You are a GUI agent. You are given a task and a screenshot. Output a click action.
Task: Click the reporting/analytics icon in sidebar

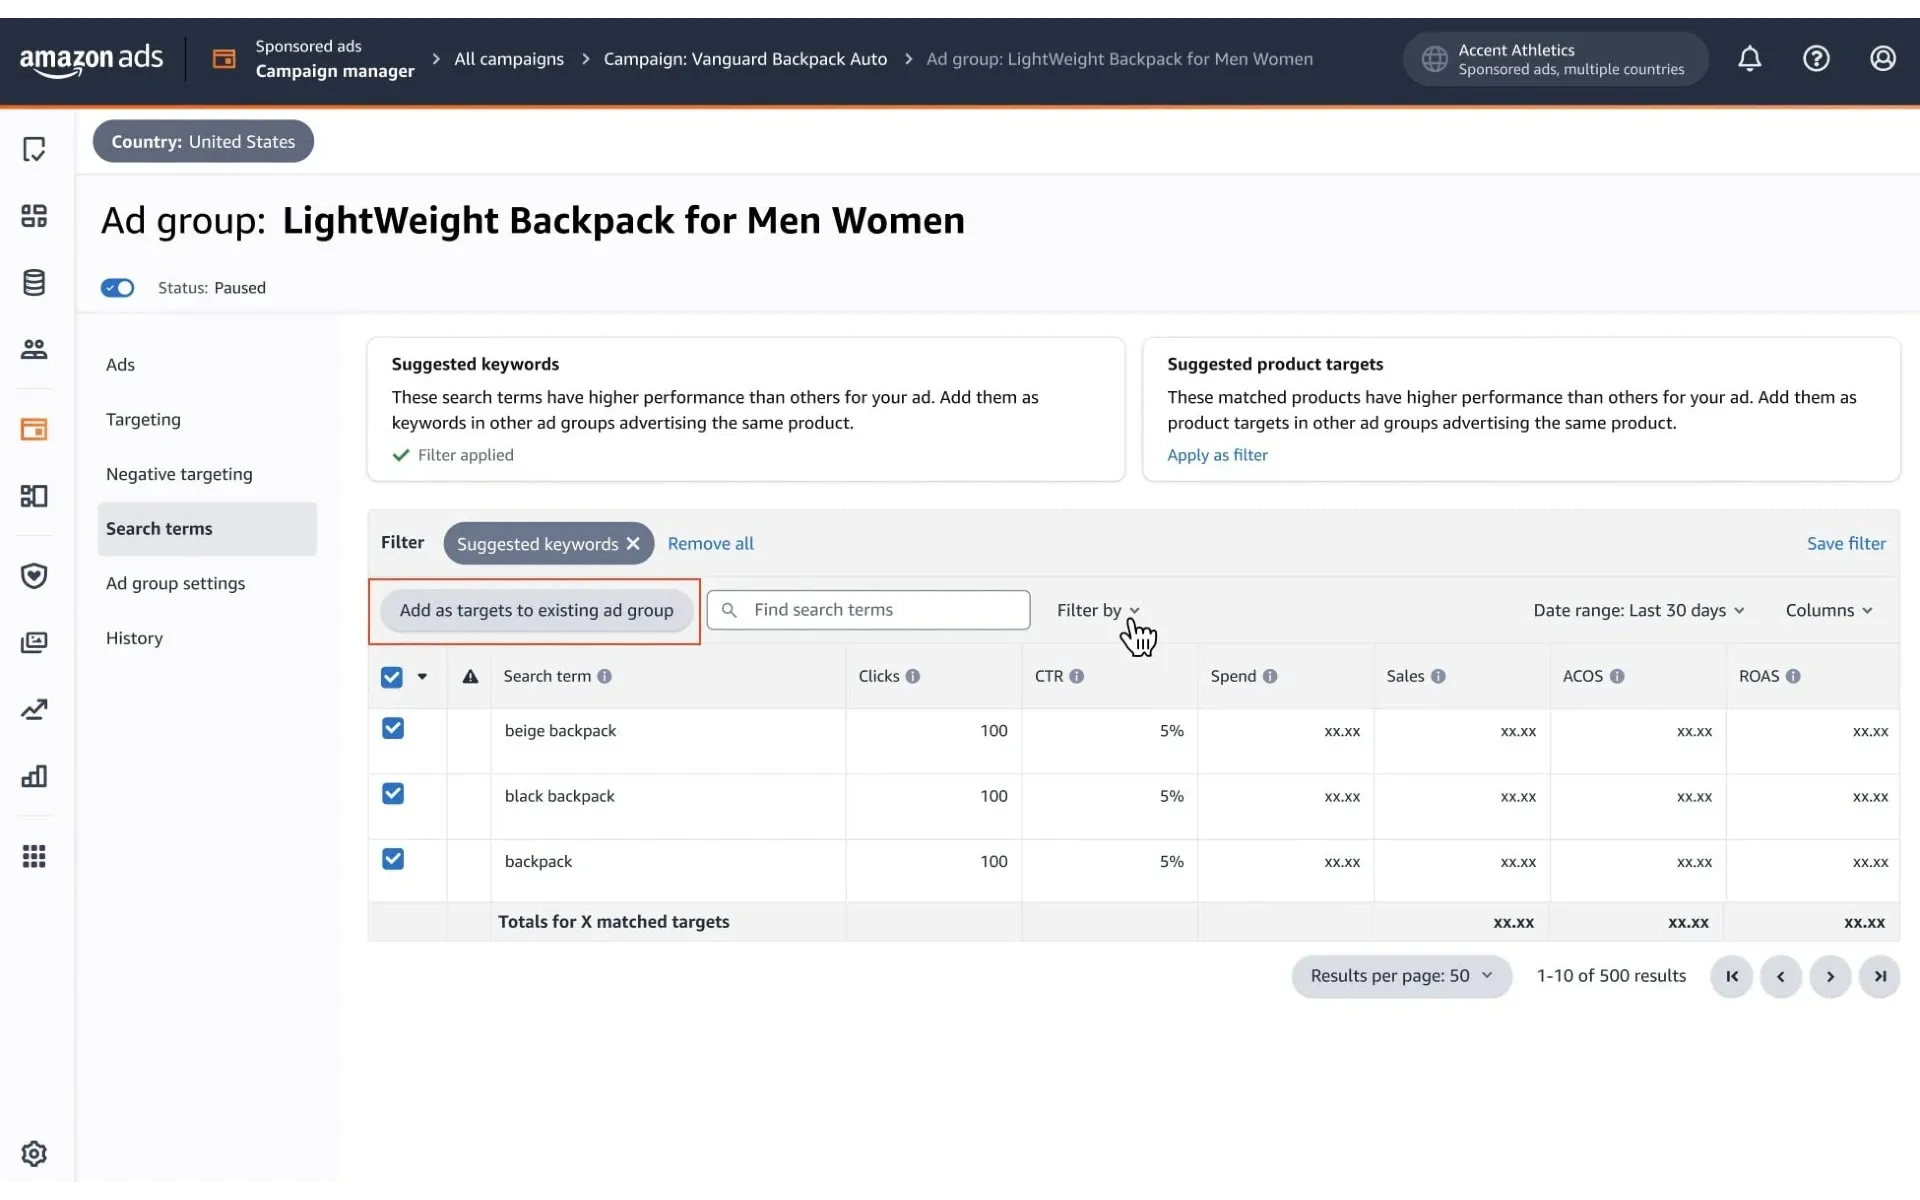35,774
